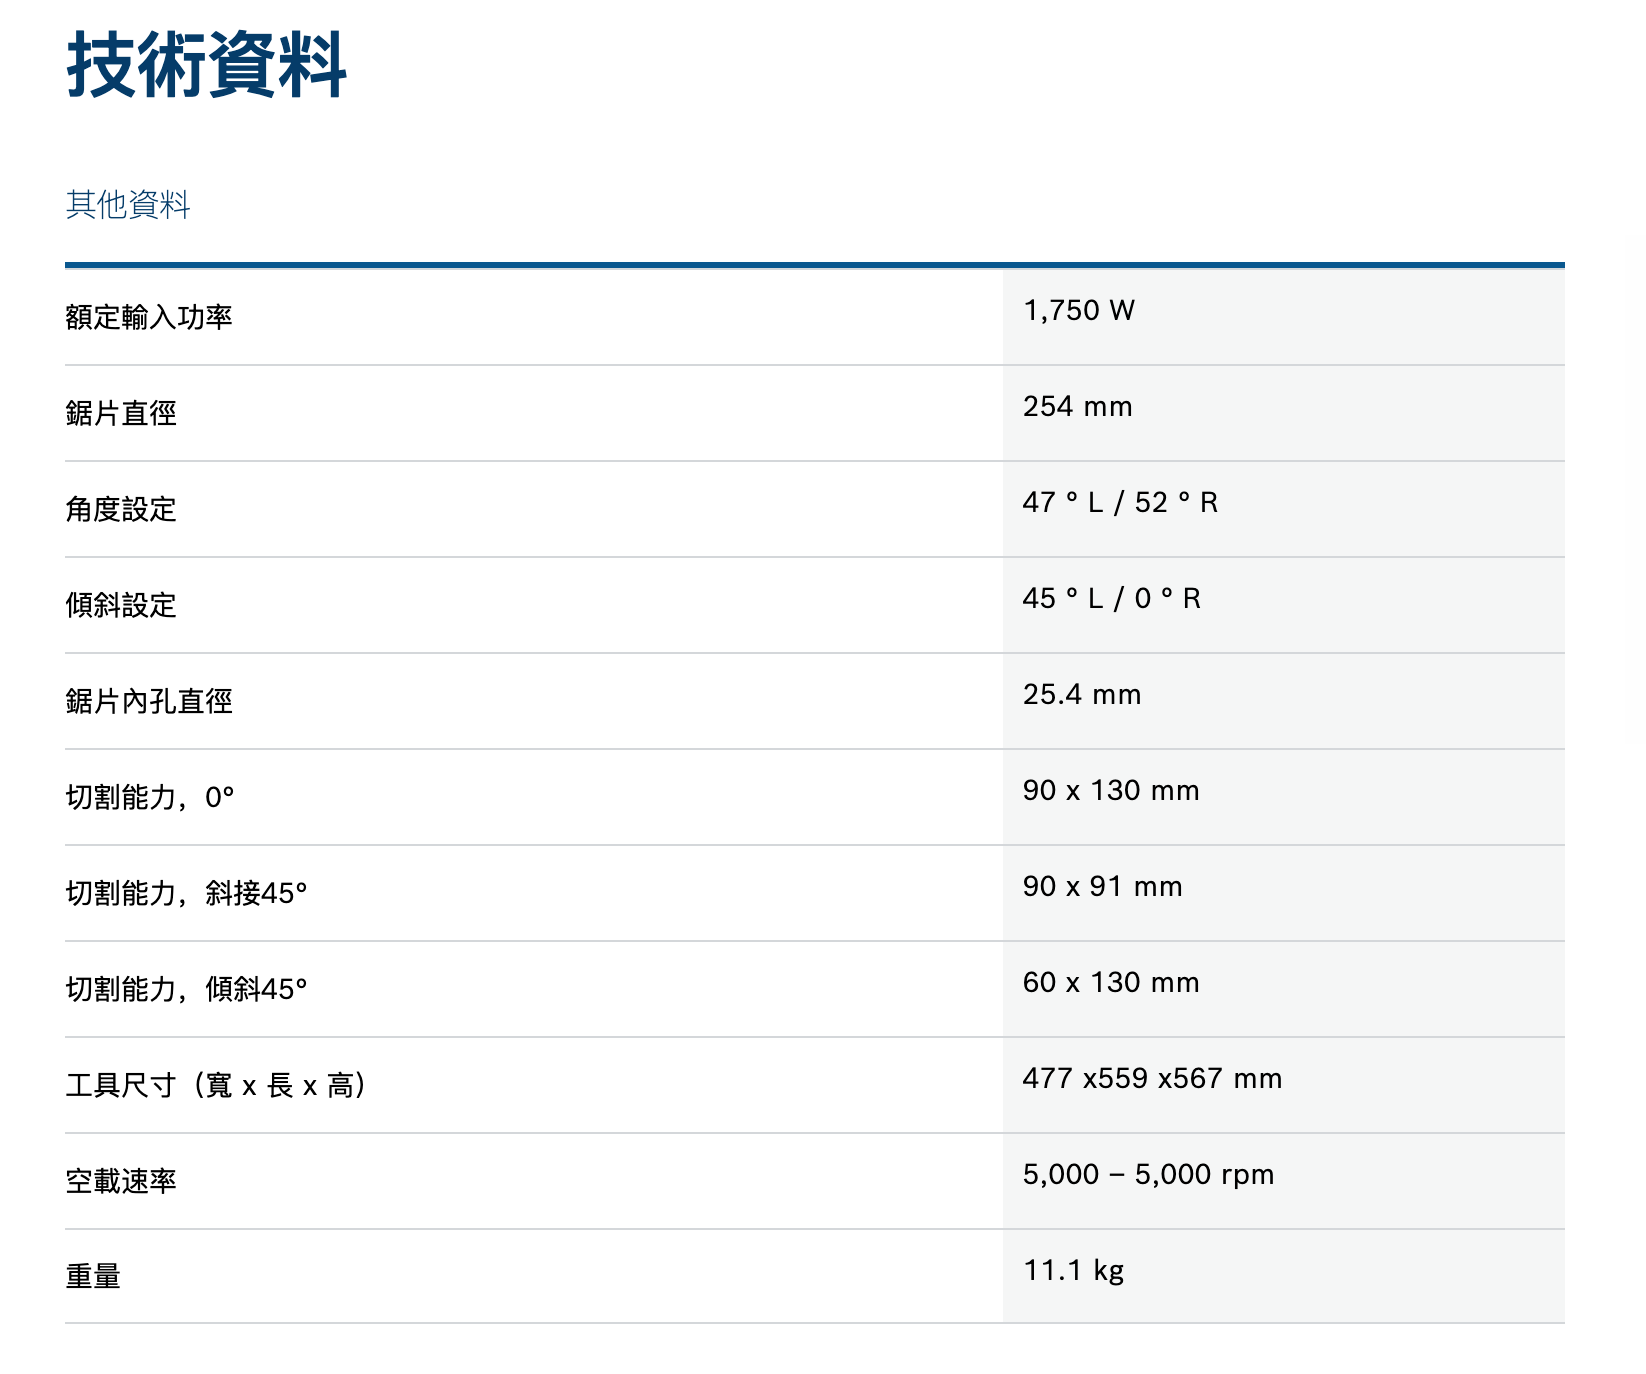
Task: Select the 477 x559 x567 mm value
Action: 1153,1079
